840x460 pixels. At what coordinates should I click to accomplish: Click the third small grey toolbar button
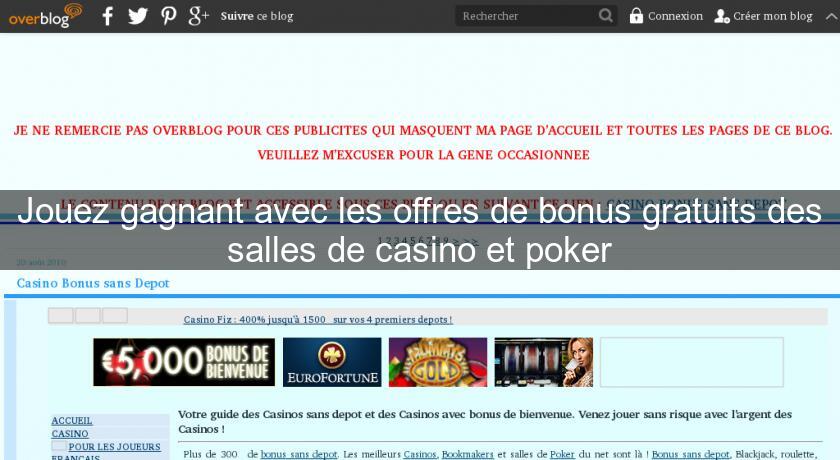[115, 315]
